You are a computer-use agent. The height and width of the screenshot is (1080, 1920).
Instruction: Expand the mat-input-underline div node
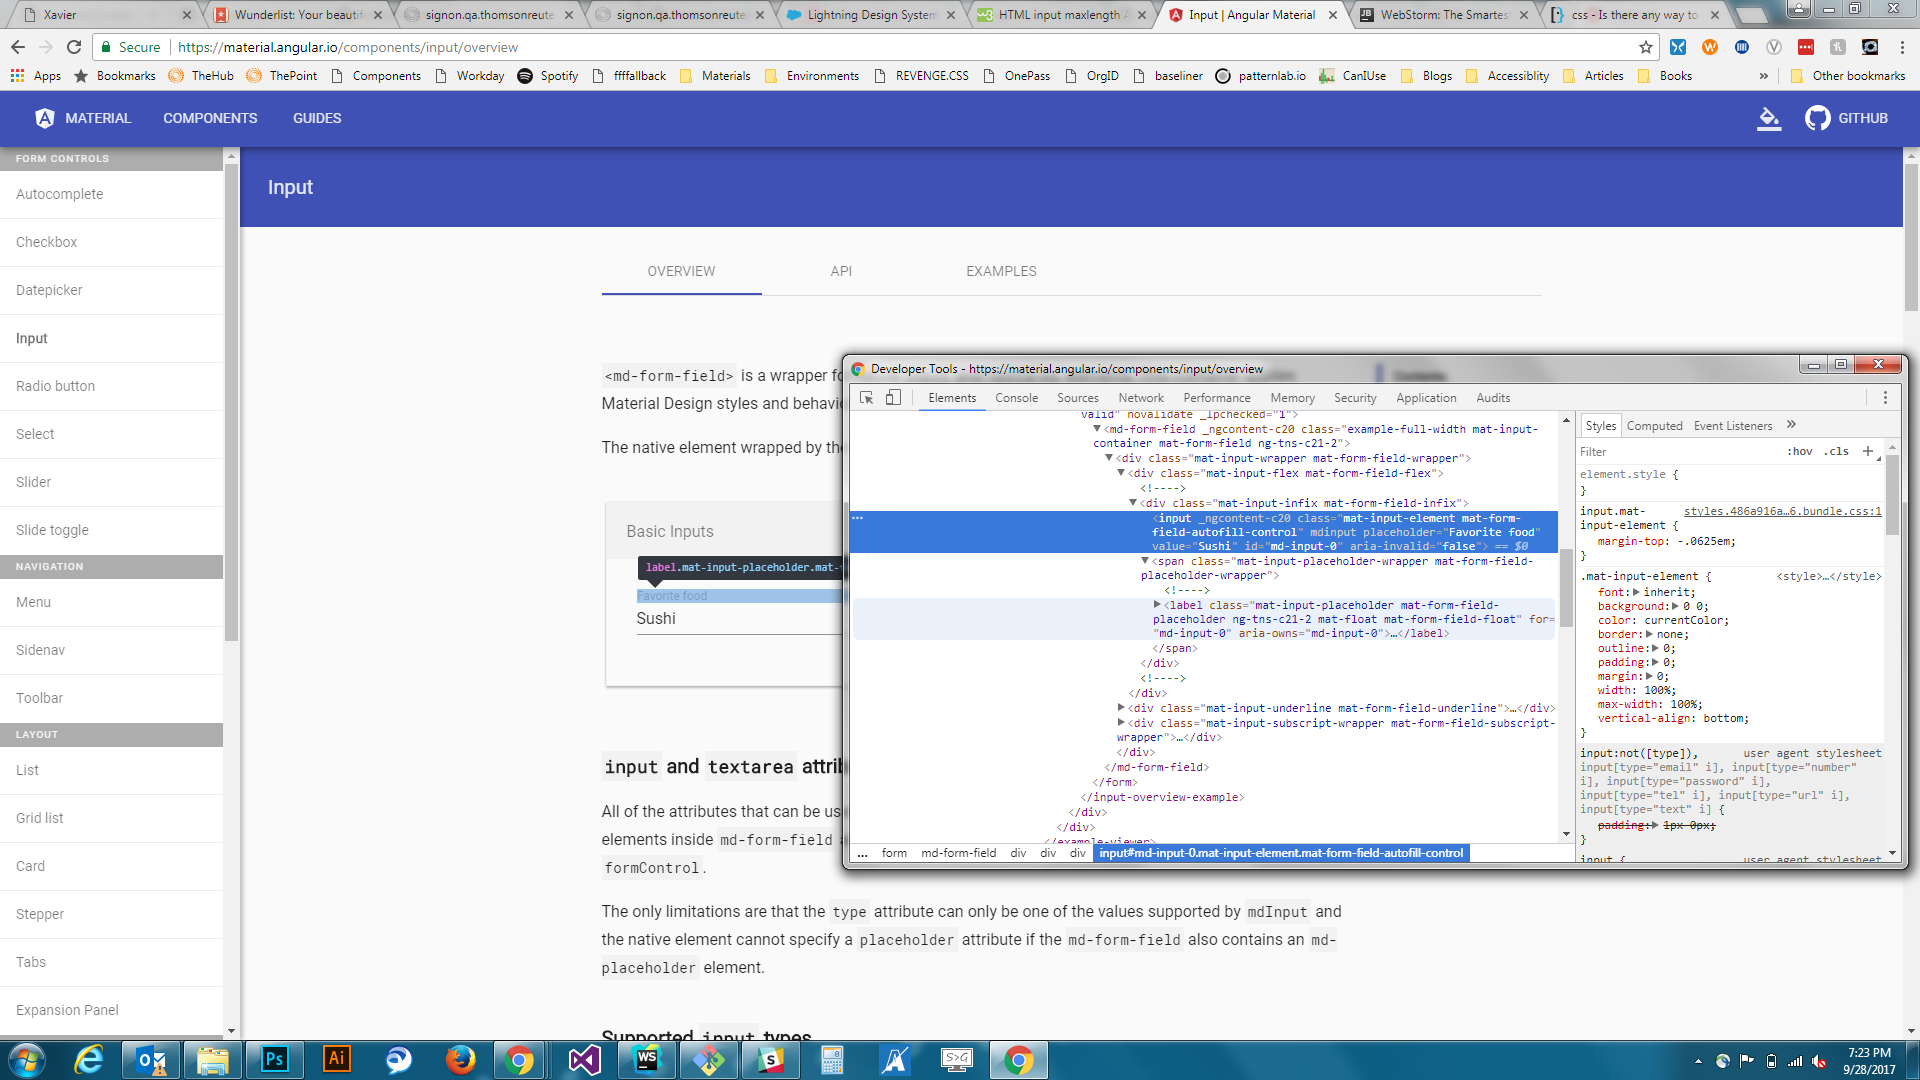(x=1121, y=708)
